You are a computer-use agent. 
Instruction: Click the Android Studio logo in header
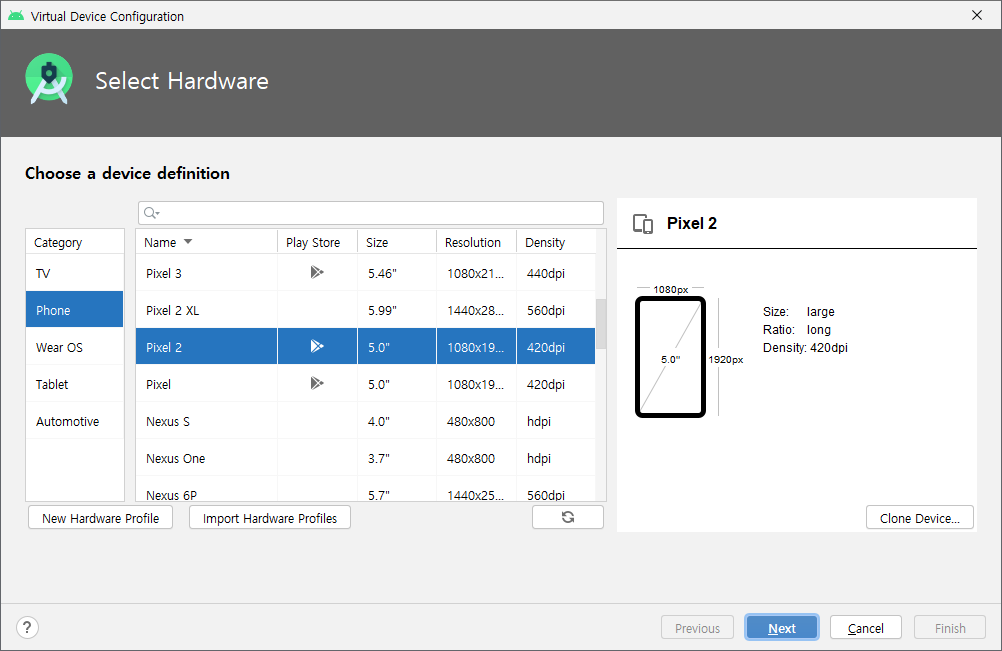click(49, 79)
